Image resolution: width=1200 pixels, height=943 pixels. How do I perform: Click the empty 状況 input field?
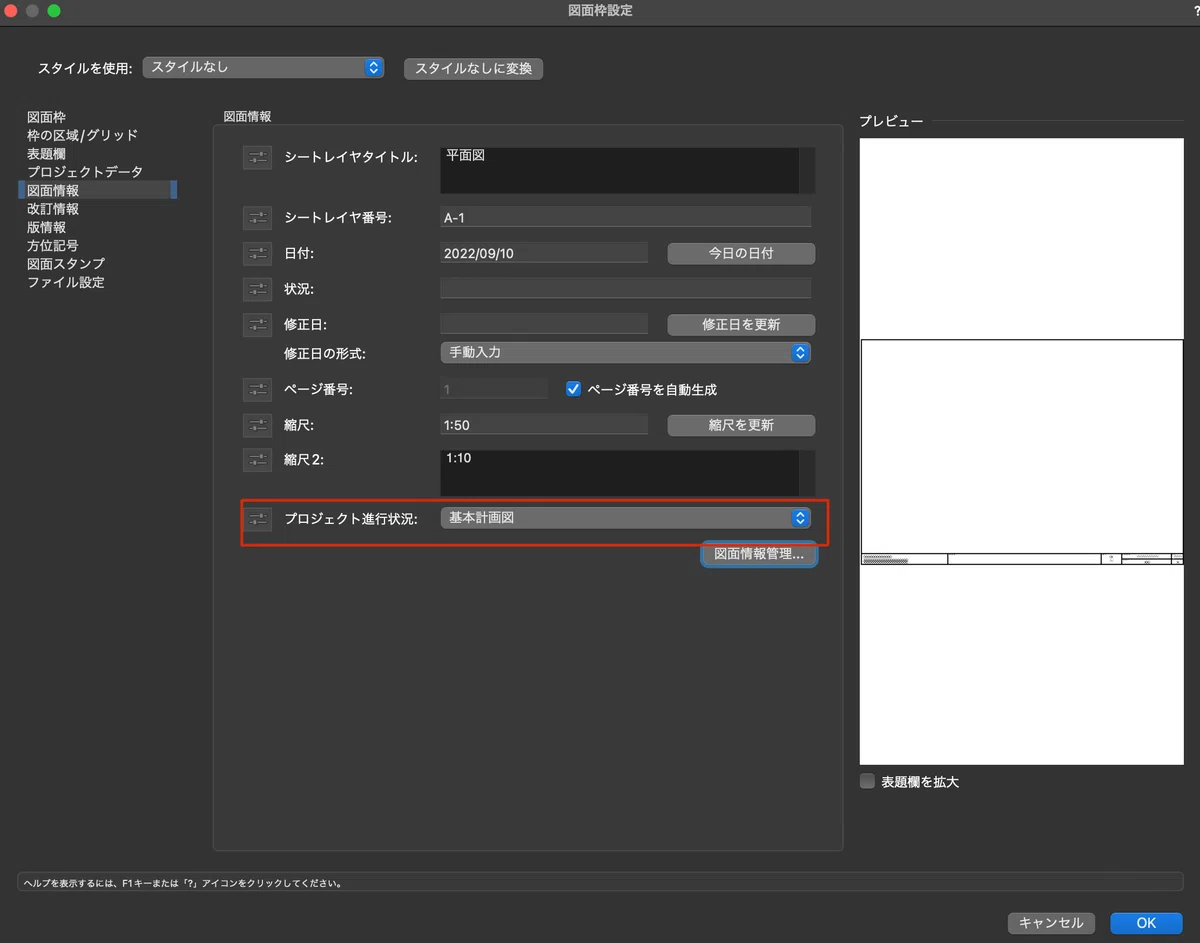point(625,289)
